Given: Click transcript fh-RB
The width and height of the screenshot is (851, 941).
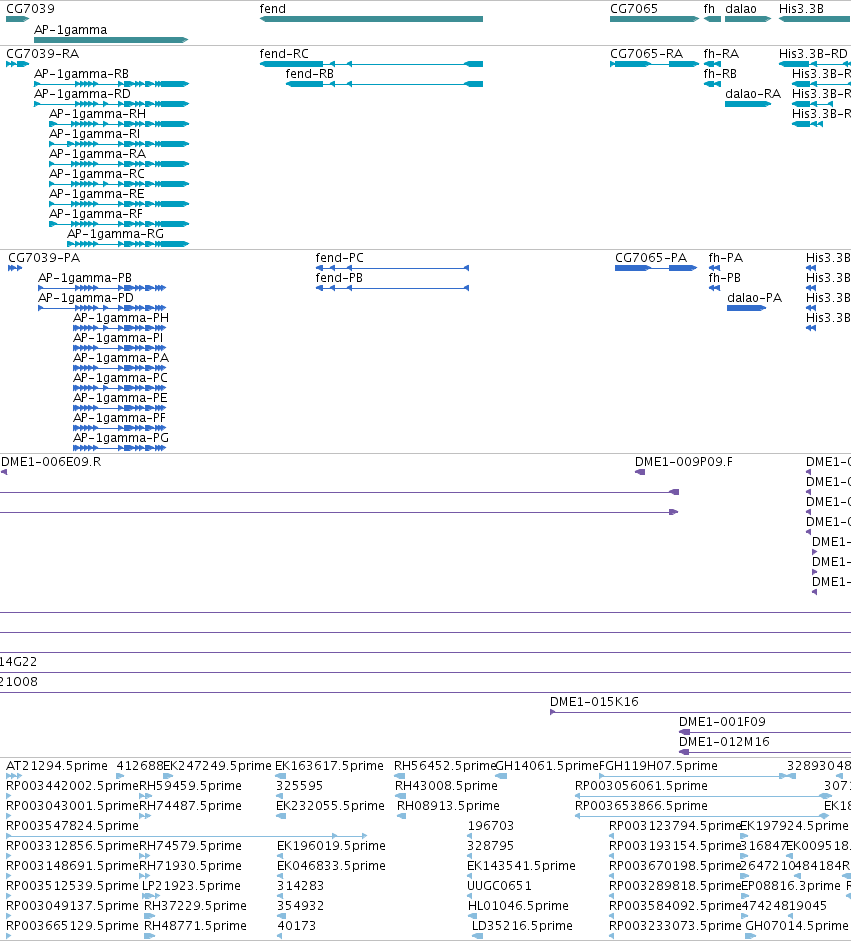Looking at the screenshot, I should (712, 84).
